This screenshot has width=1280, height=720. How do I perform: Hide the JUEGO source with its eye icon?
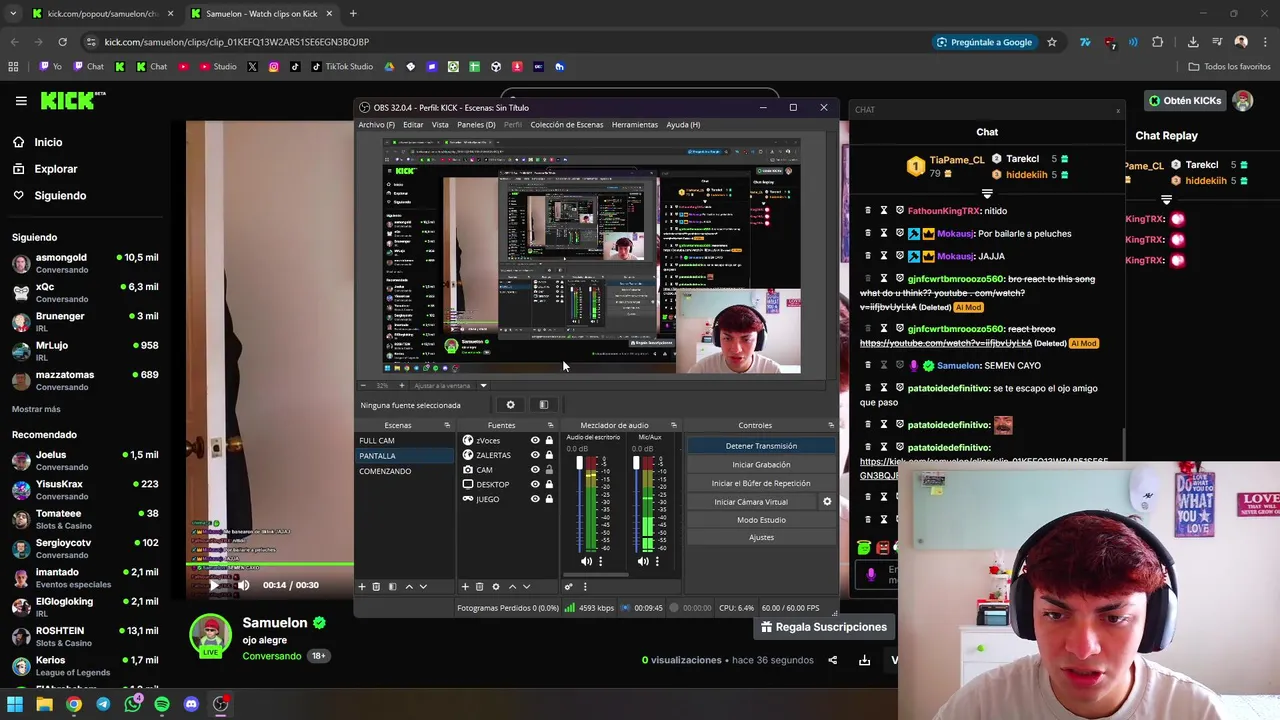[x=535, y=499]
